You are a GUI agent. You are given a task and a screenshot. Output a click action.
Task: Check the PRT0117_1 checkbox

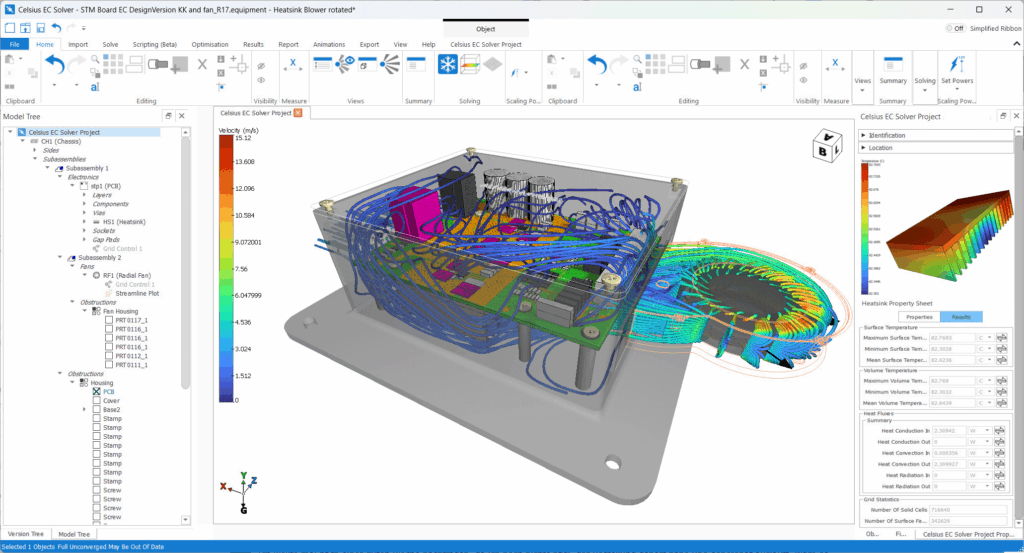pos(109,320)
